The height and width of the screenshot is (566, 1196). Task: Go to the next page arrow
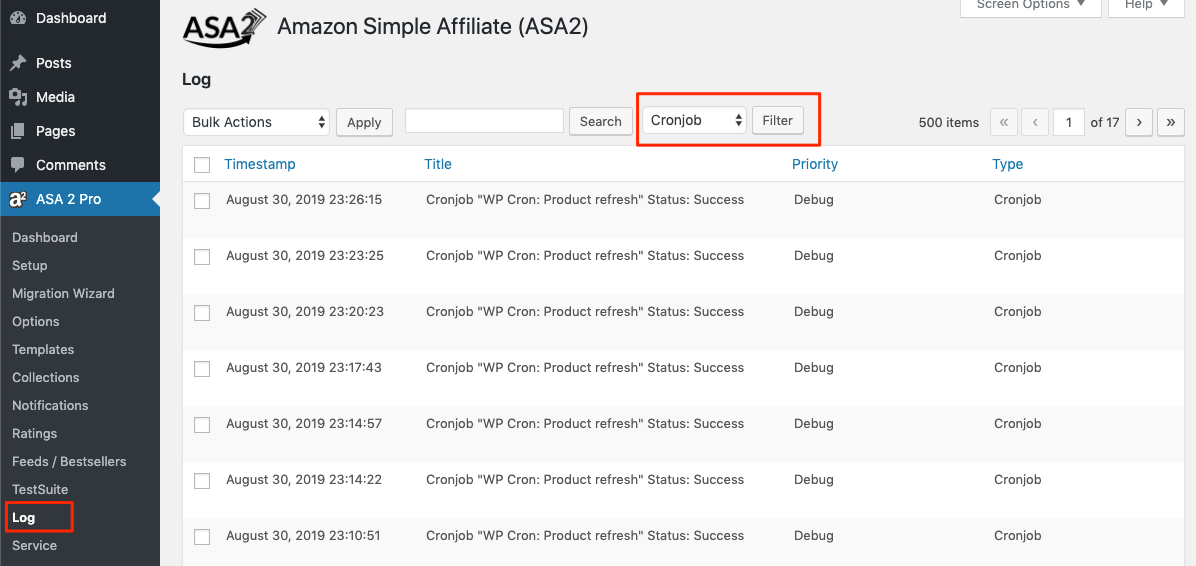1139,122
